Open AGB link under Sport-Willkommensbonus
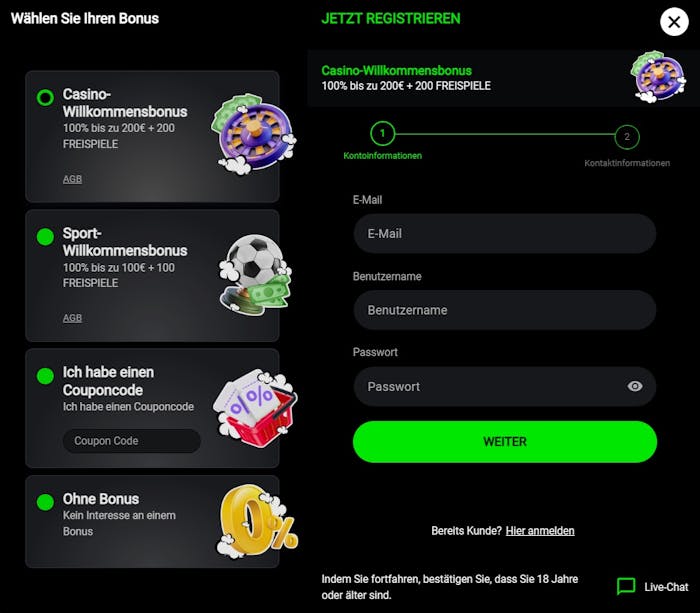Image resolution: width=700 pixels, height=613 pixels. coord(72,318)
